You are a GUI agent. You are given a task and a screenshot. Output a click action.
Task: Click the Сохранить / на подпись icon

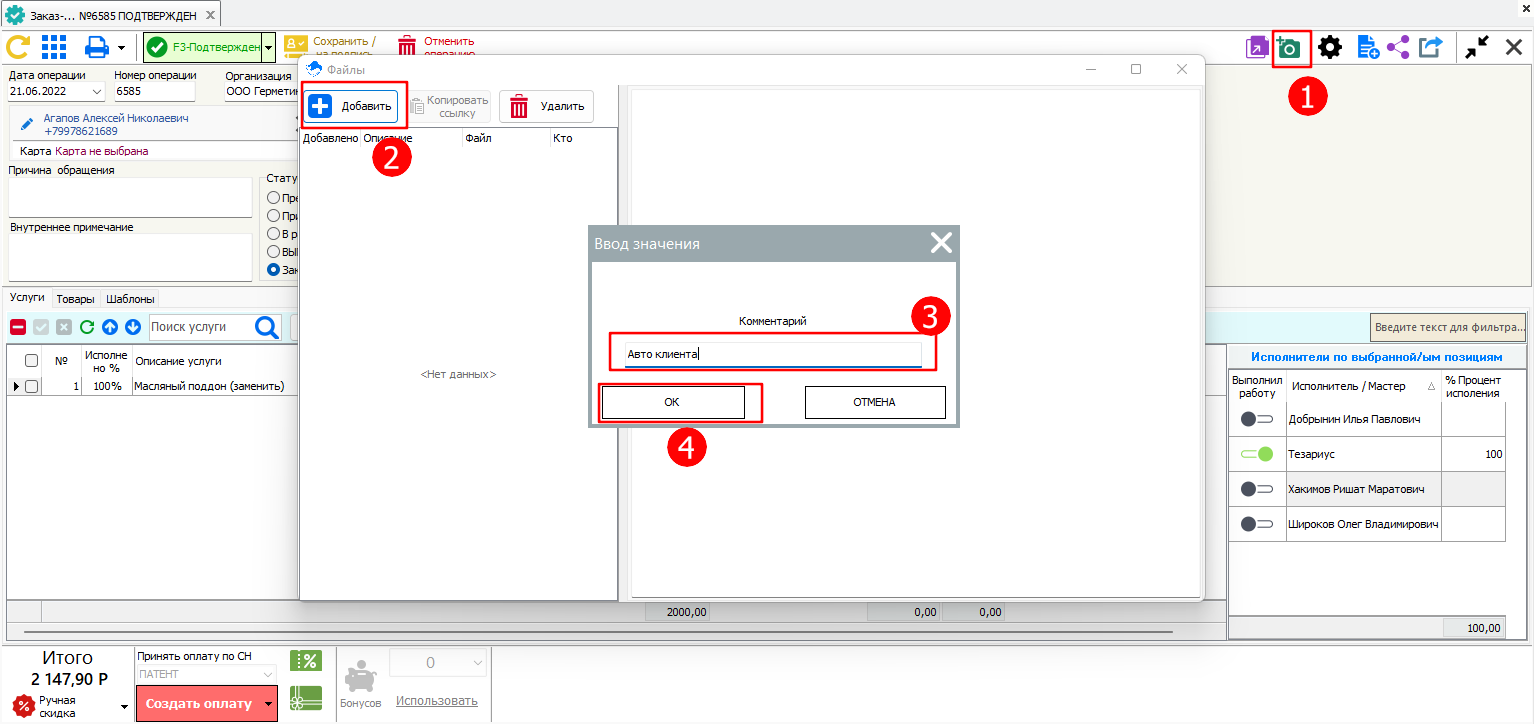tap(296, 46)
